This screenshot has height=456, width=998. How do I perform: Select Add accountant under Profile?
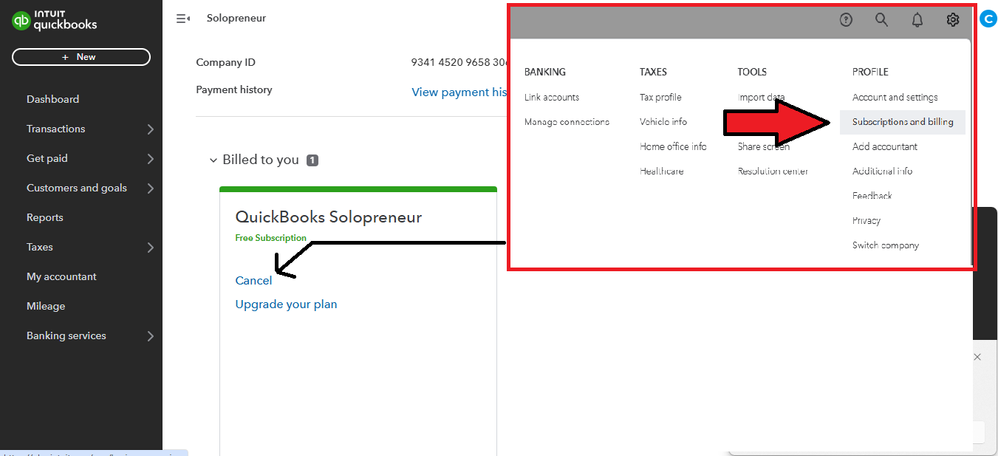(885, 146)
